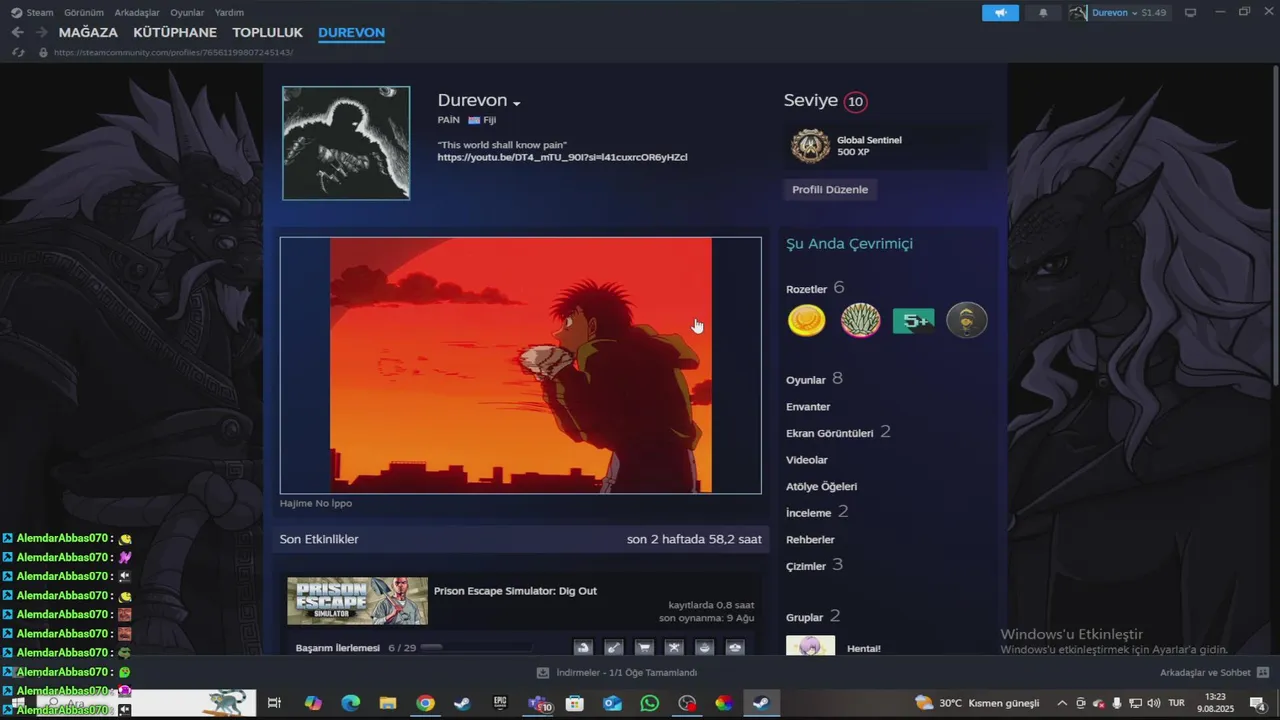The image size is (1280, 720).
Task: Open the Rehberler guides link
Action: (x=810, y=540)
